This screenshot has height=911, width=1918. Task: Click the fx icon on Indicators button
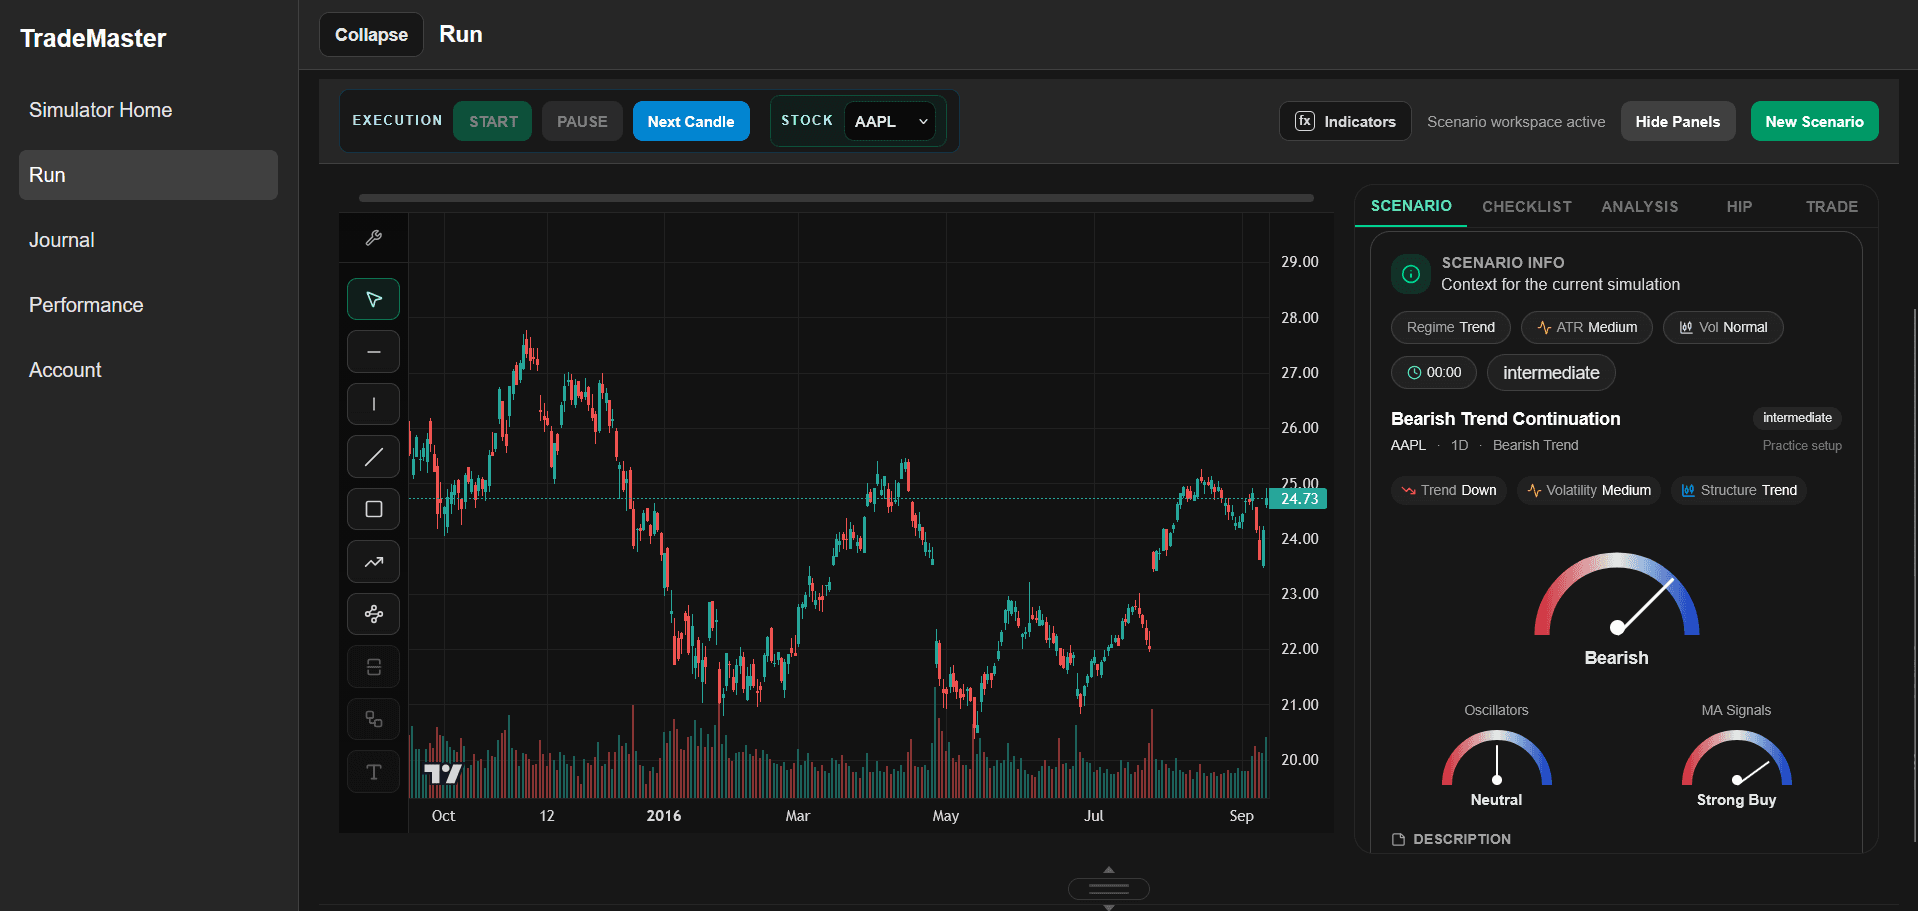coord(1305,121)
